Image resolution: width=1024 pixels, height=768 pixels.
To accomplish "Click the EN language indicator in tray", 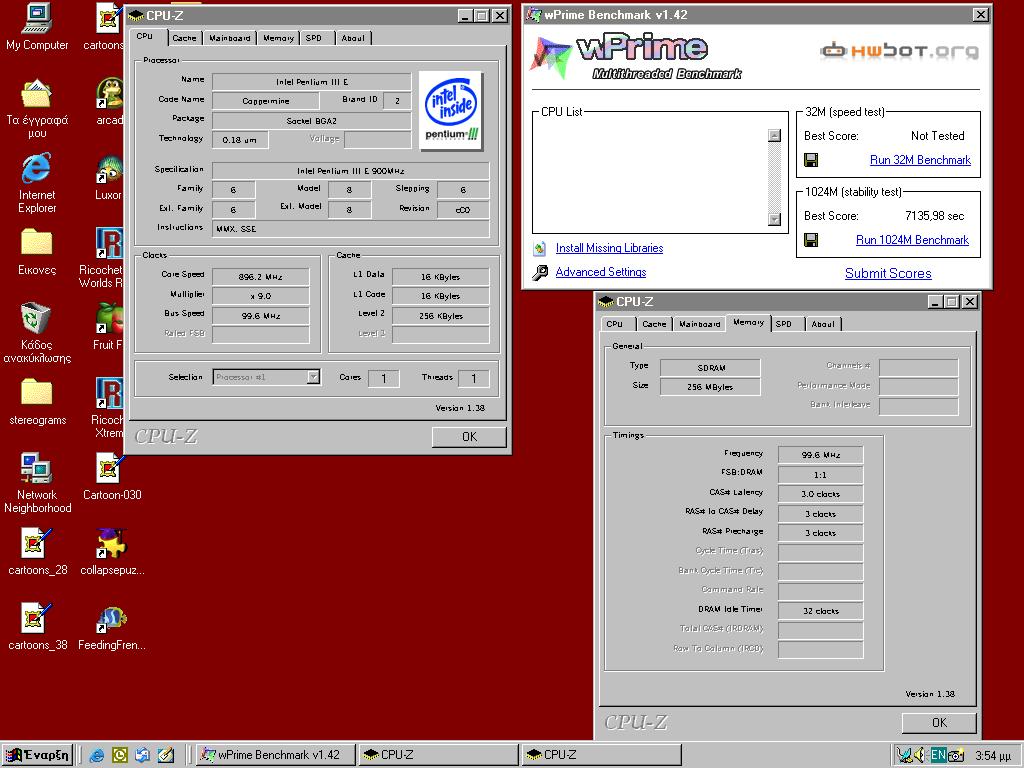I will tap(938, 755).
